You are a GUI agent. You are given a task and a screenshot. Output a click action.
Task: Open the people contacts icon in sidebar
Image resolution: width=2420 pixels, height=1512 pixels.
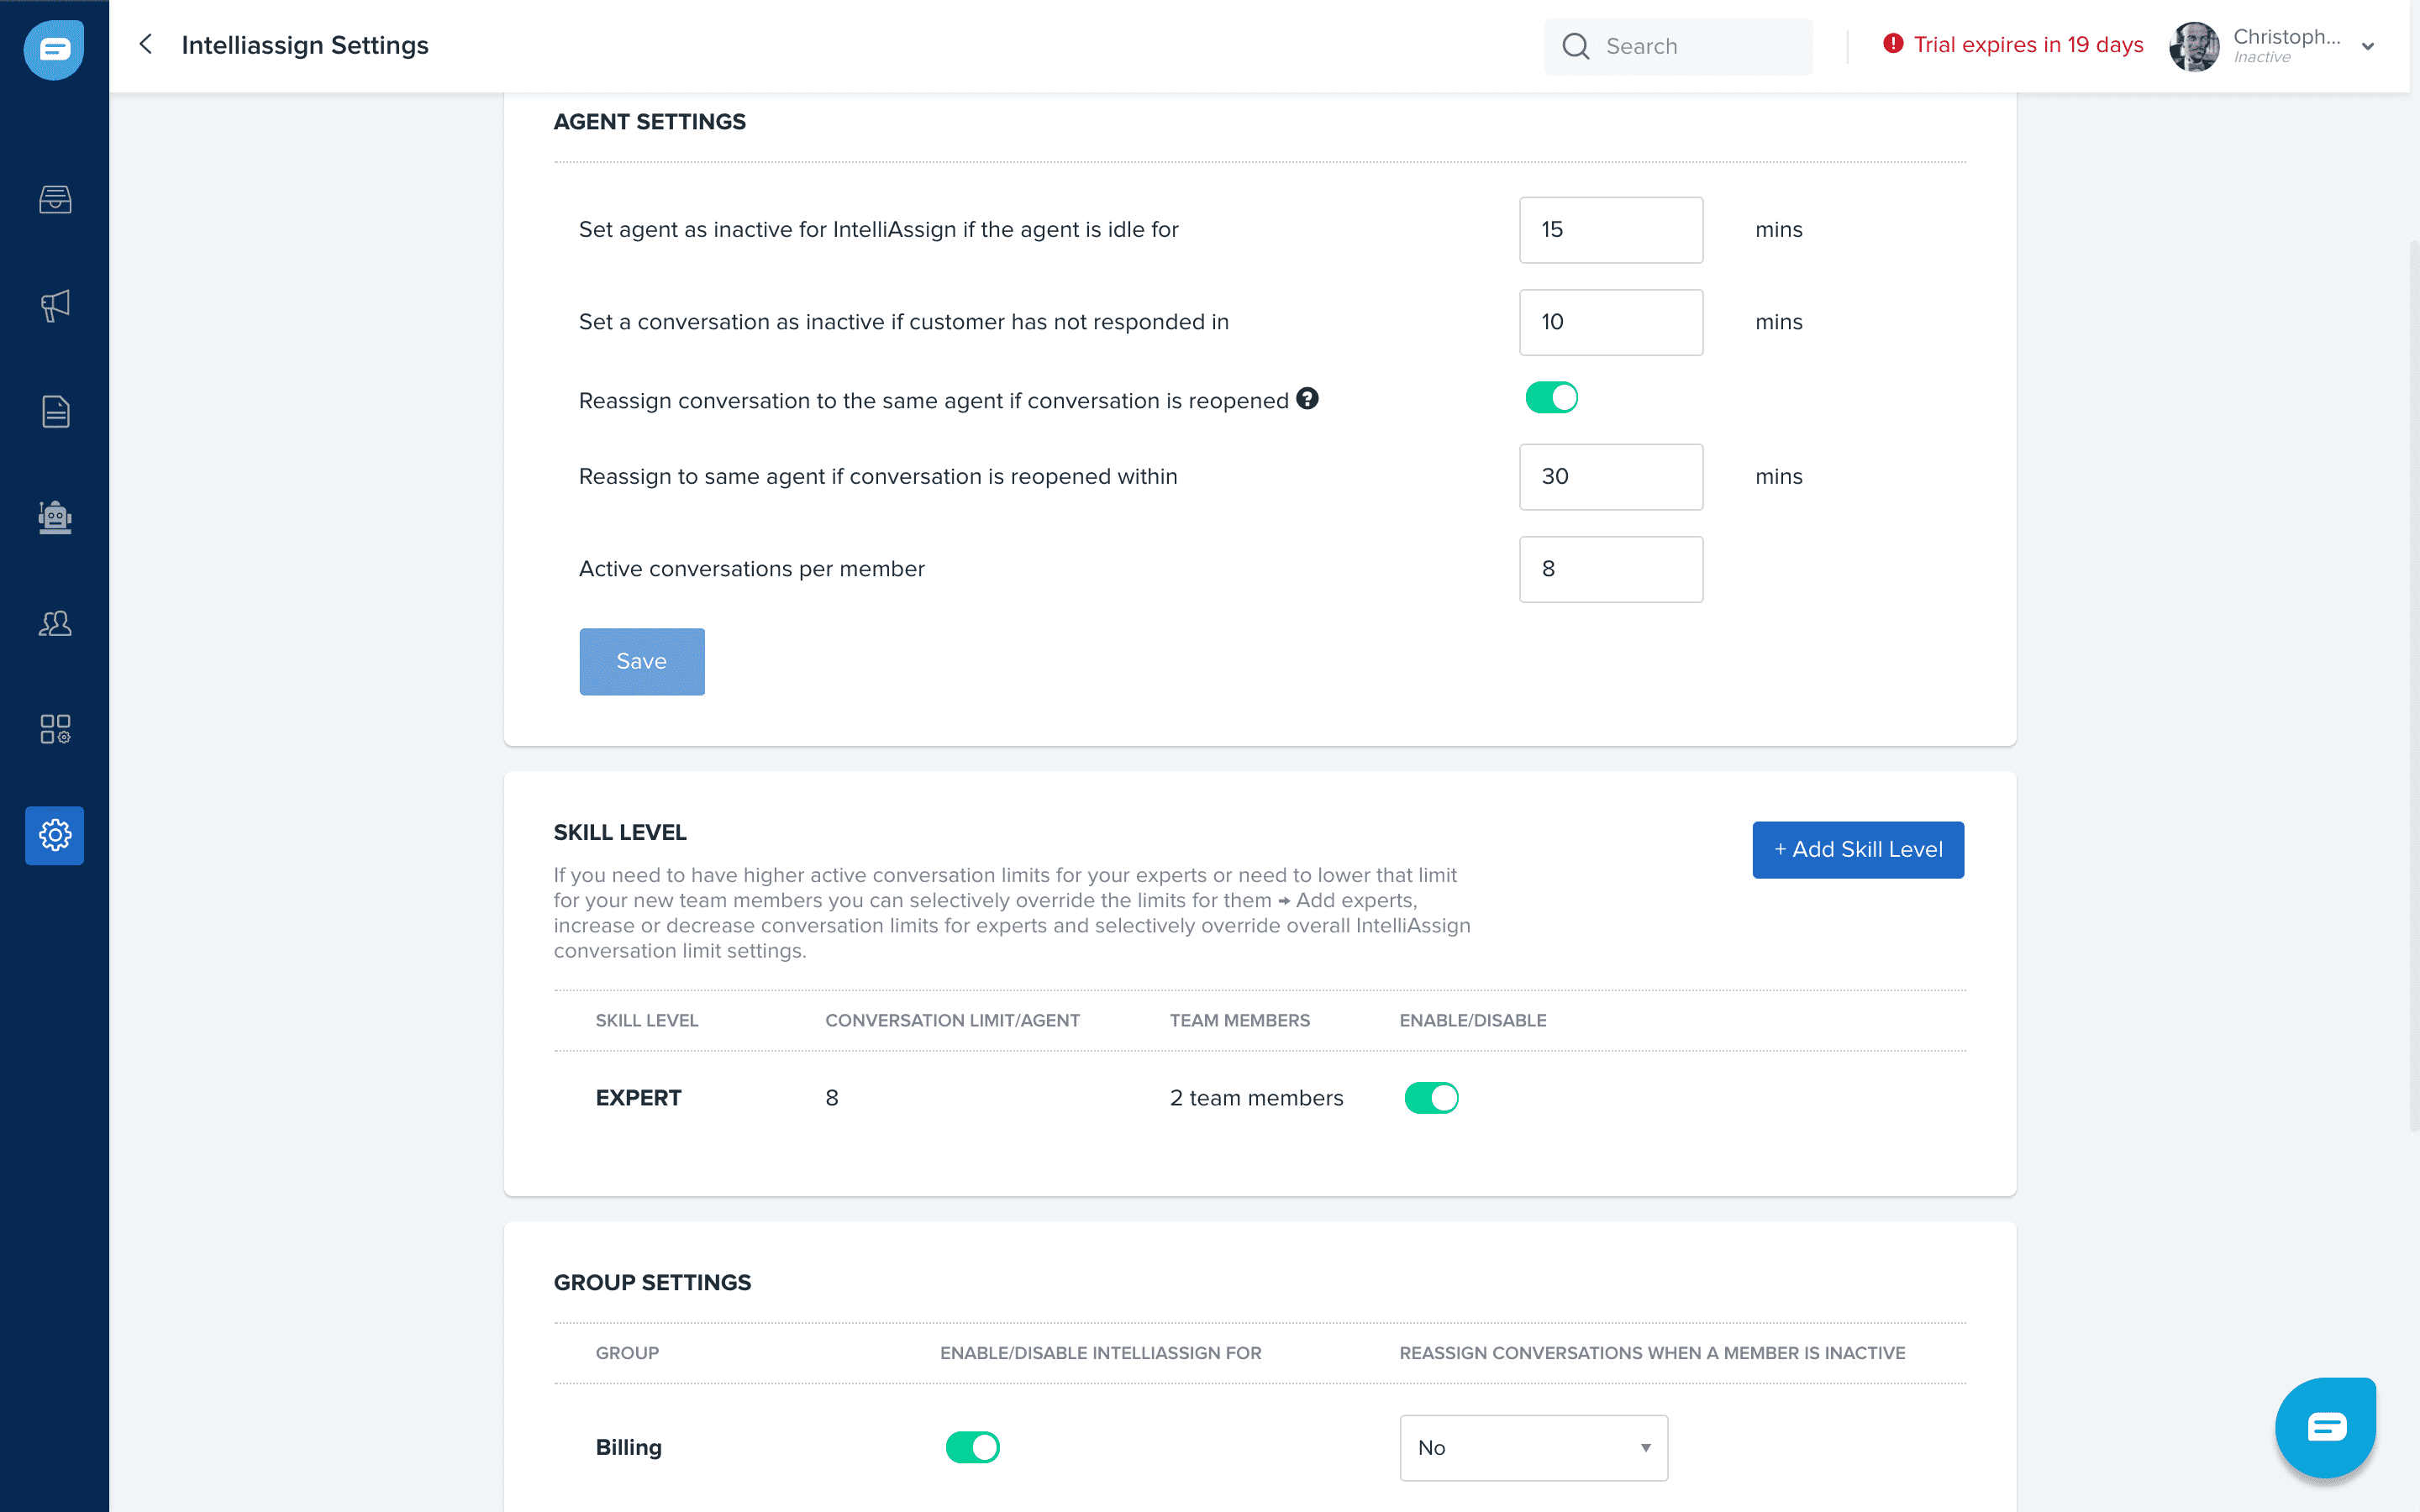click(x=55, y=624)
